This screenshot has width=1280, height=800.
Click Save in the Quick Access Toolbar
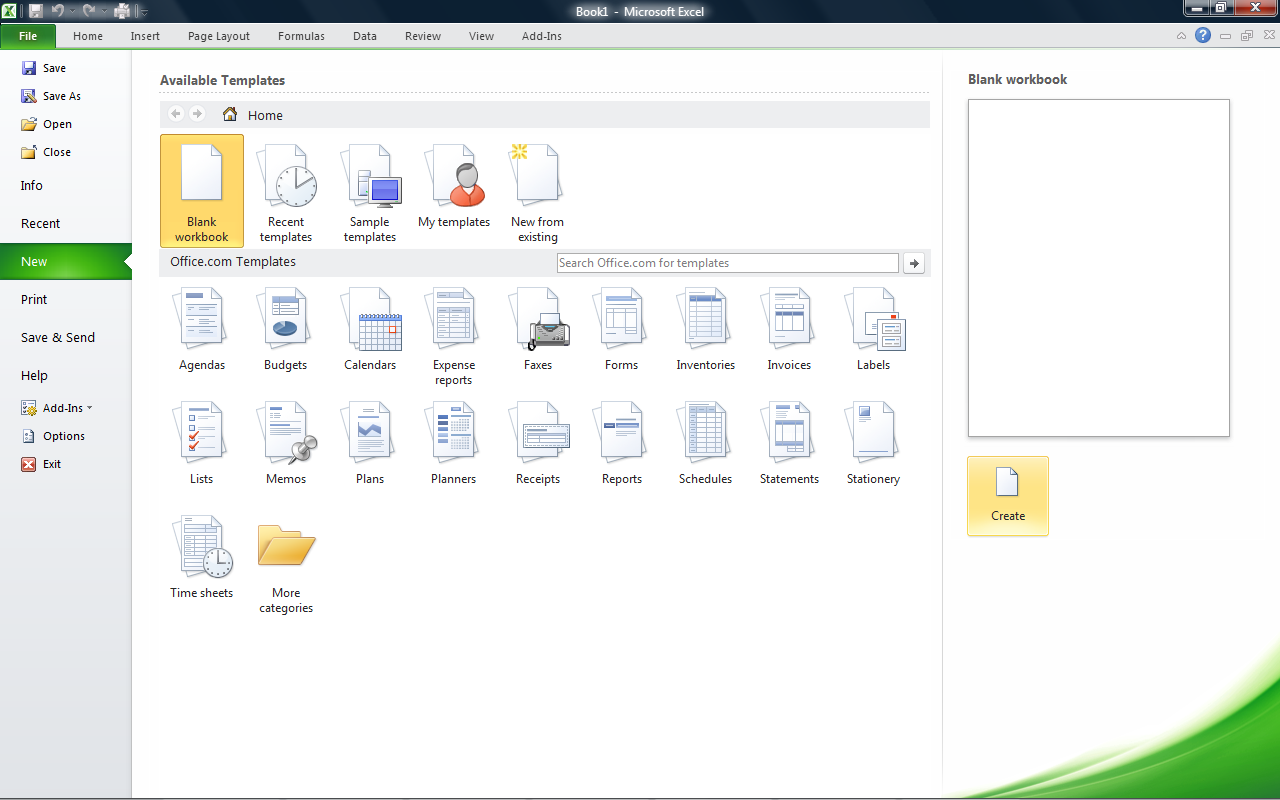coord(35,10)
